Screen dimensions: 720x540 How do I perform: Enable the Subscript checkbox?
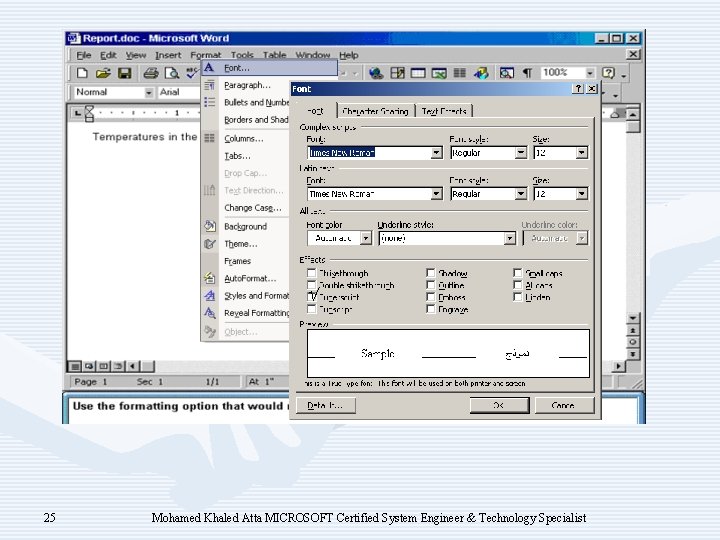click(x=312, y=309)
